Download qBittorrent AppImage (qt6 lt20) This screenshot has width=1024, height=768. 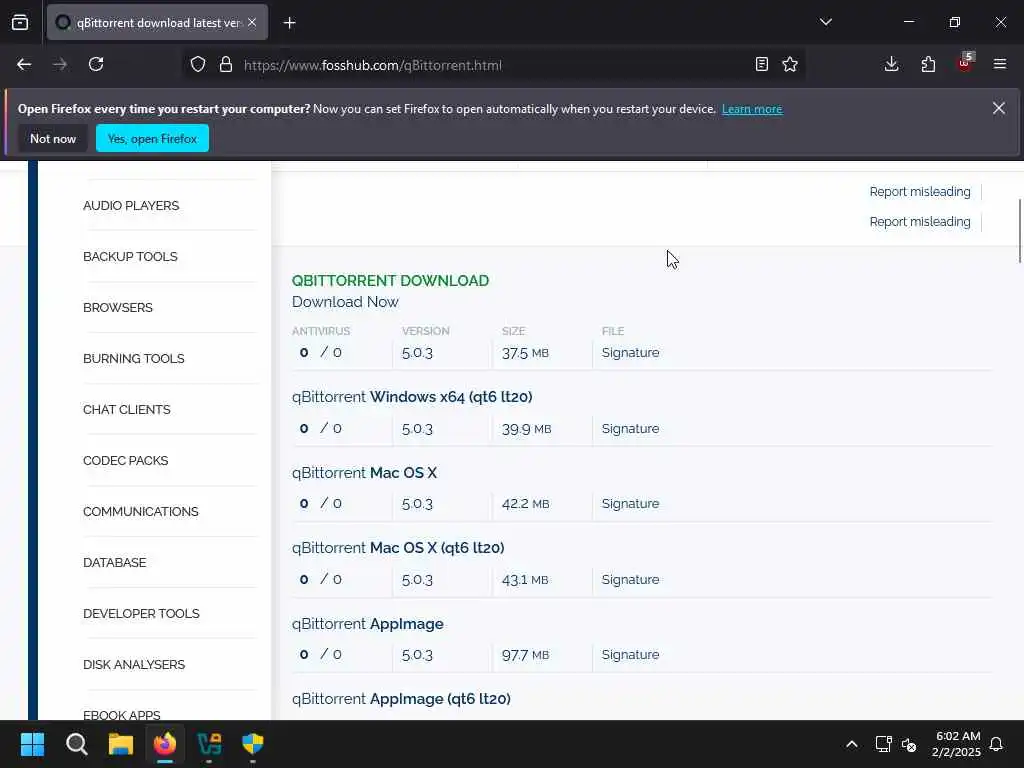coord(401,699)
